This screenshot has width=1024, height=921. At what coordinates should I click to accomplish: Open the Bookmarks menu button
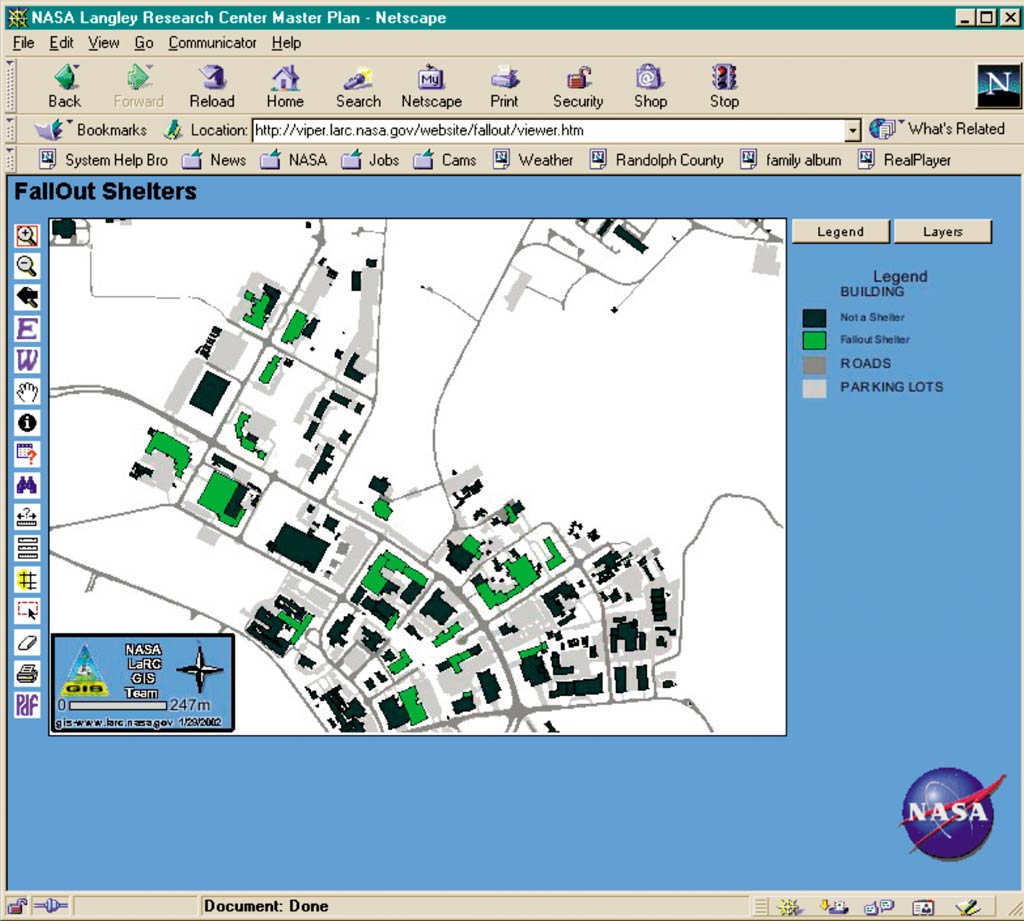pos(91,129)
